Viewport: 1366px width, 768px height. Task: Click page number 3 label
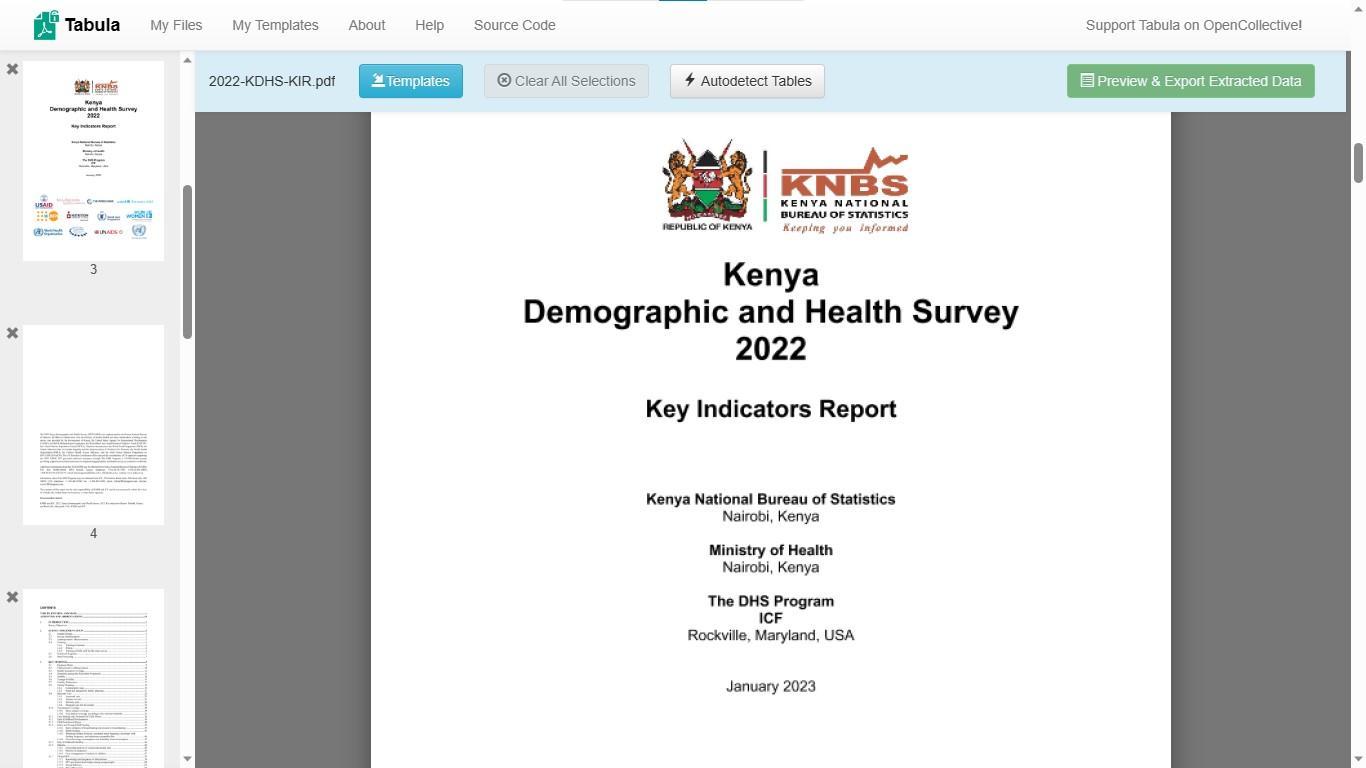[x=93, y=269]
